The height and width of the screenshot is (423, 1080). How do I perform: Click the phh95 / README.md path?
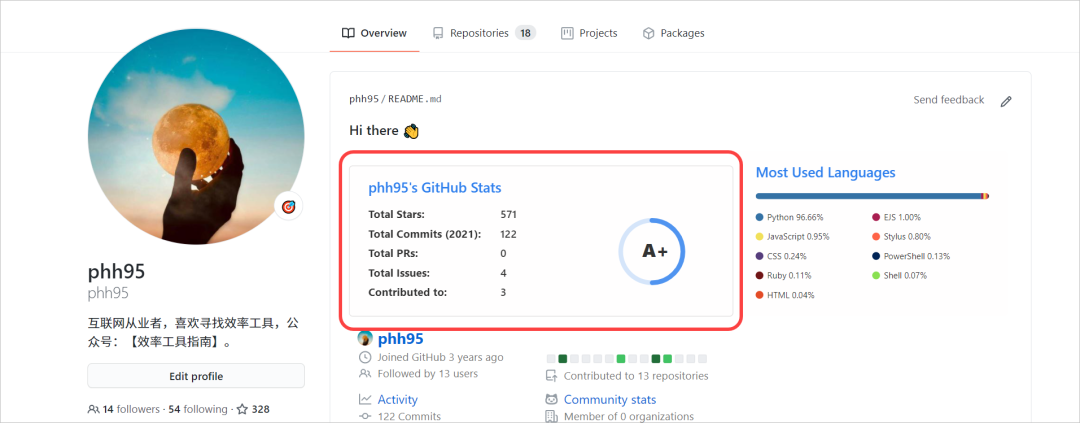(395, 99)
